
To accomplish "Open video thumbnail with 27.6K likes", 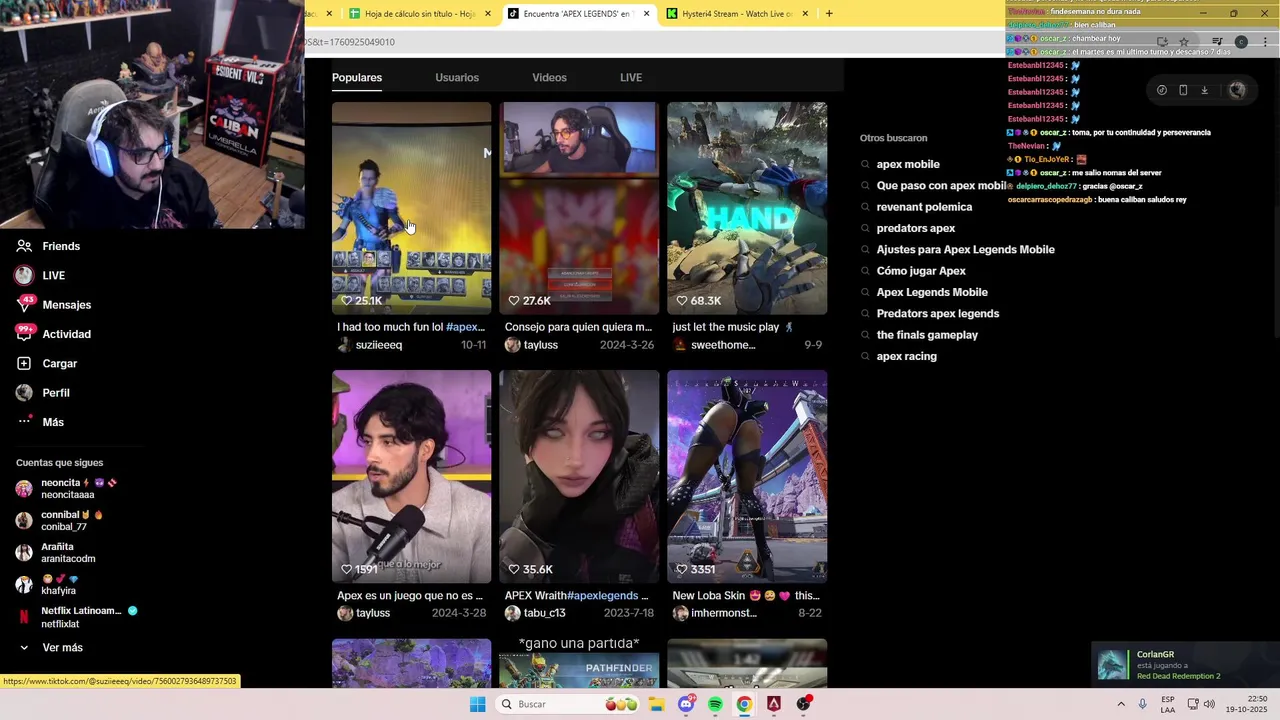I will [x=579, y=208].
